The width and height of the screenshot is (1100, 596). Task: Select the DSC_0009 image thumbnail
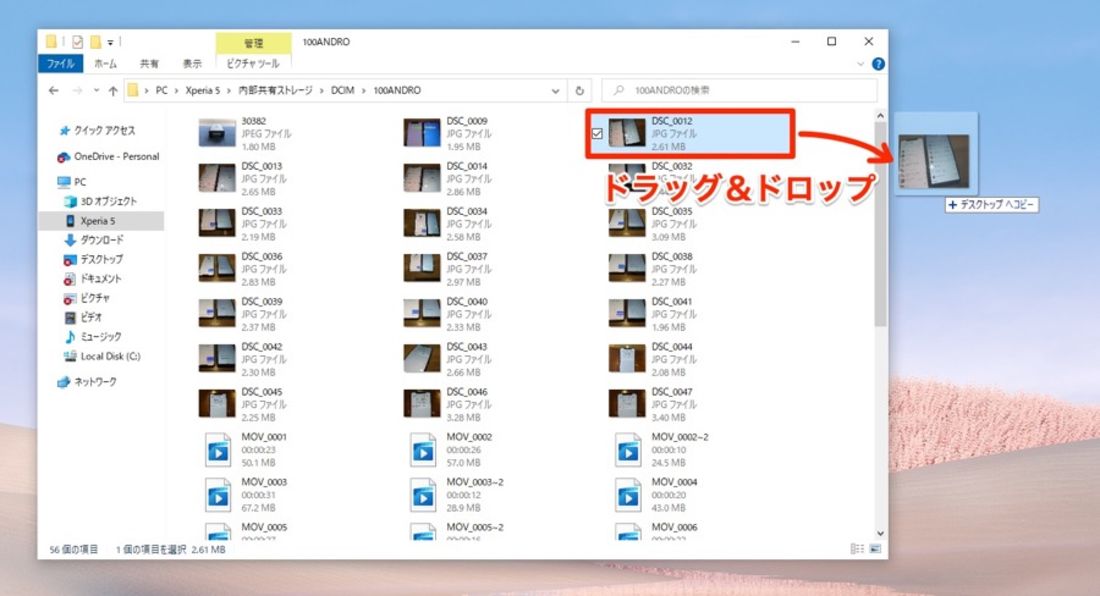(x=422, y=133)
